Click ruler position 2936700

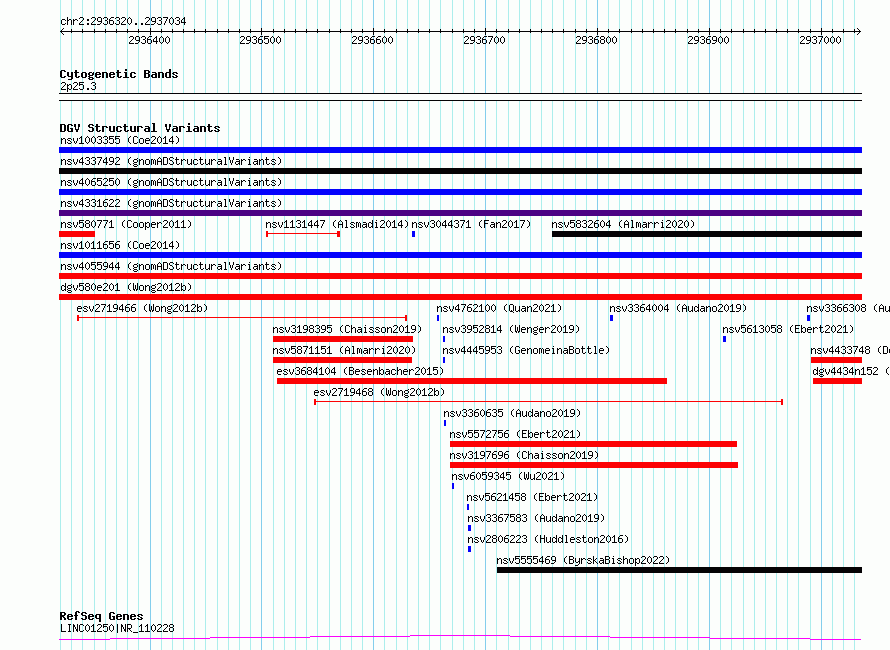[x=484, y=40]
